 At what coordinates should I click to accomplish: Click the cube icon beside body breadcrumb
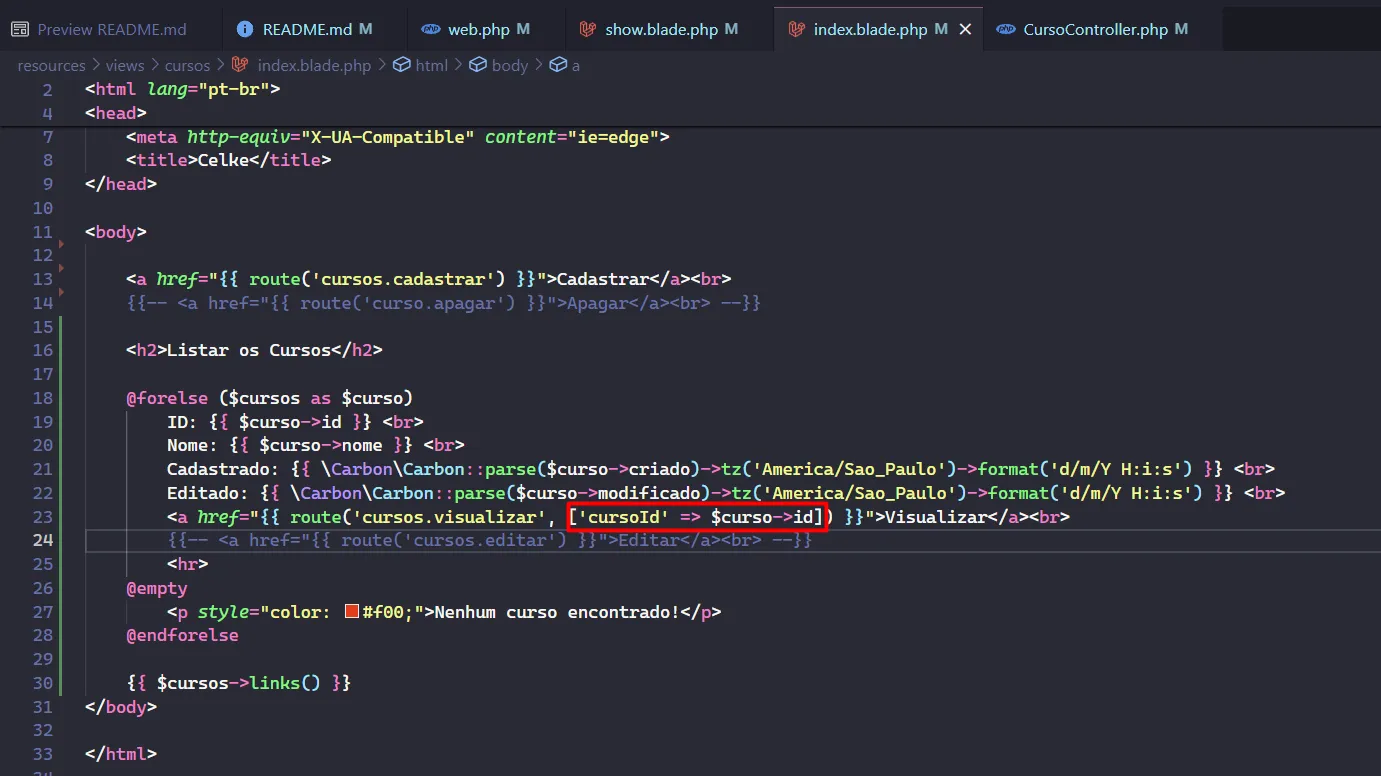coord(478,65)
